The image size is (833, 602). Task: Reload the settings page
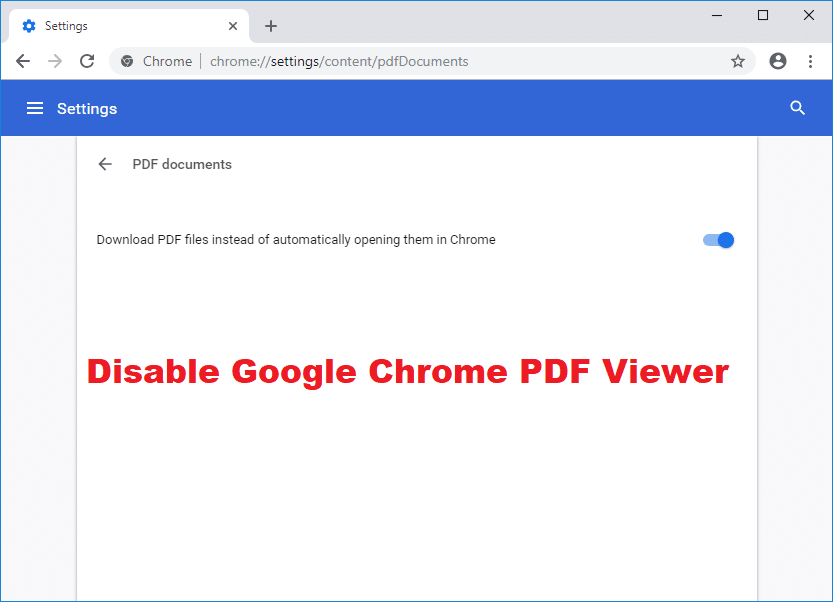pyautogui.click(x=87, y=61)
